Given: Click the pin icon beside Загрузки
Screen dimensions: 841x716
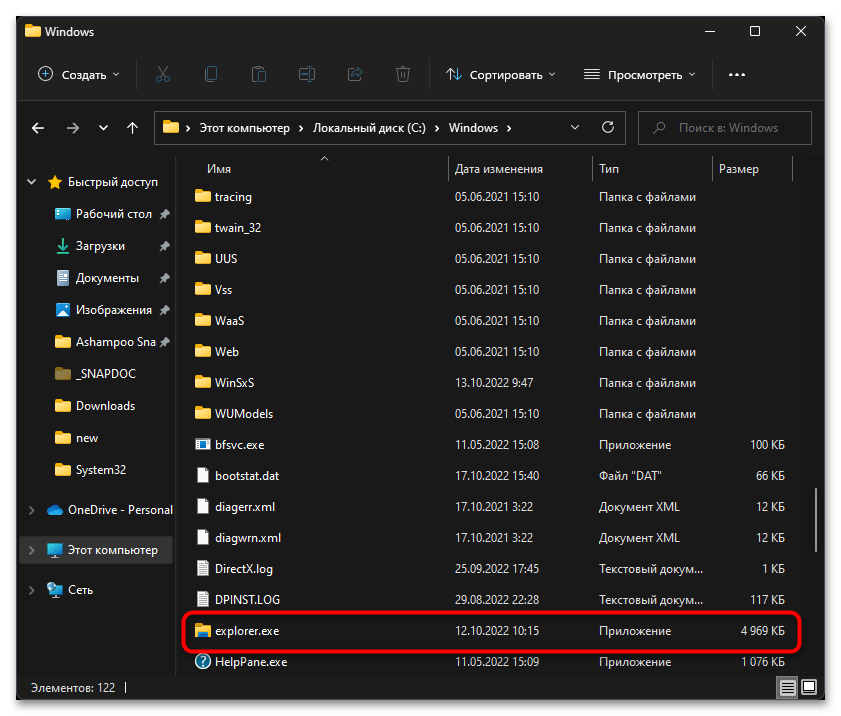Looking at the screenshot, I should [164, 246].
